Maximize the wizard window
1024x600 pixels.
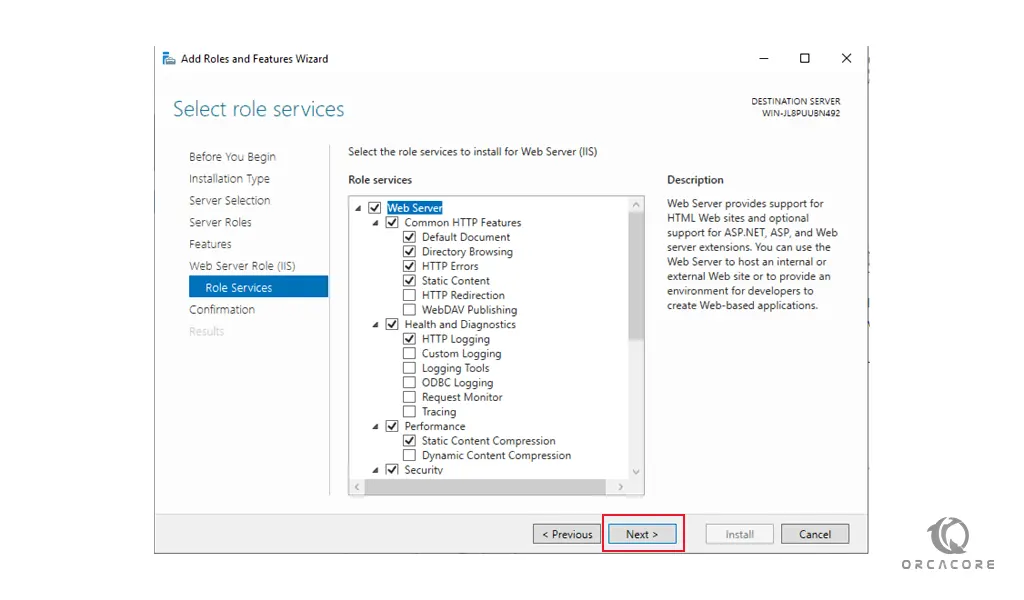pyautogui.click(x=805, y=58)
